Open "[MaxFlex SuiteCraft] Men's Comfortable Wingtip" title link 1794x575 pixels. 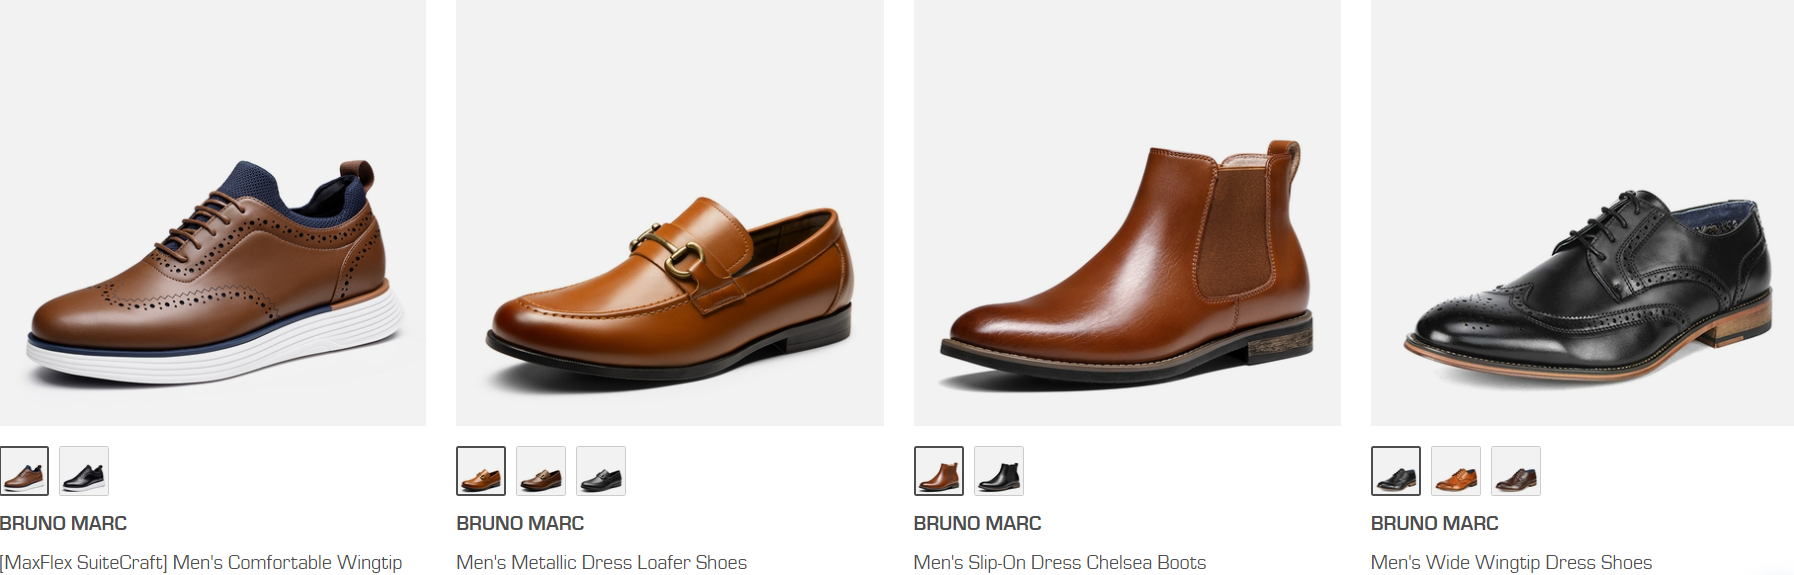tap(201, 562)
